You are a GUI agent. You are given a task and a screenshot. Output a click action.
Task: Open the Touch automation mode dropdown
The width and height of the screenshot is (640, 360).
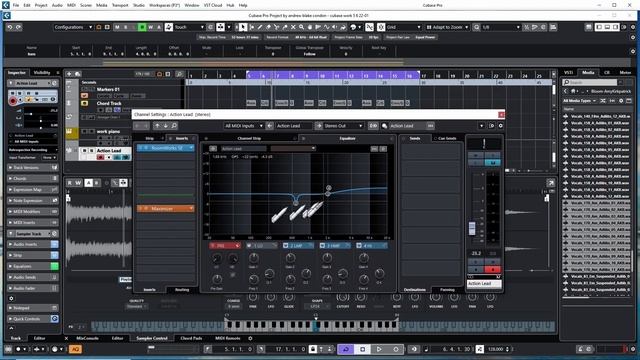(x=189, y=27)
